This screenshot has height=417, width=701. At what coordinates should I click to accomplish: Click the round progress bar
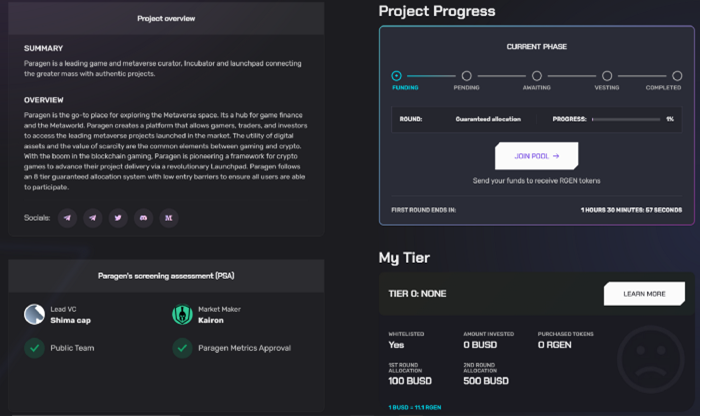click(x=626, y=119)
